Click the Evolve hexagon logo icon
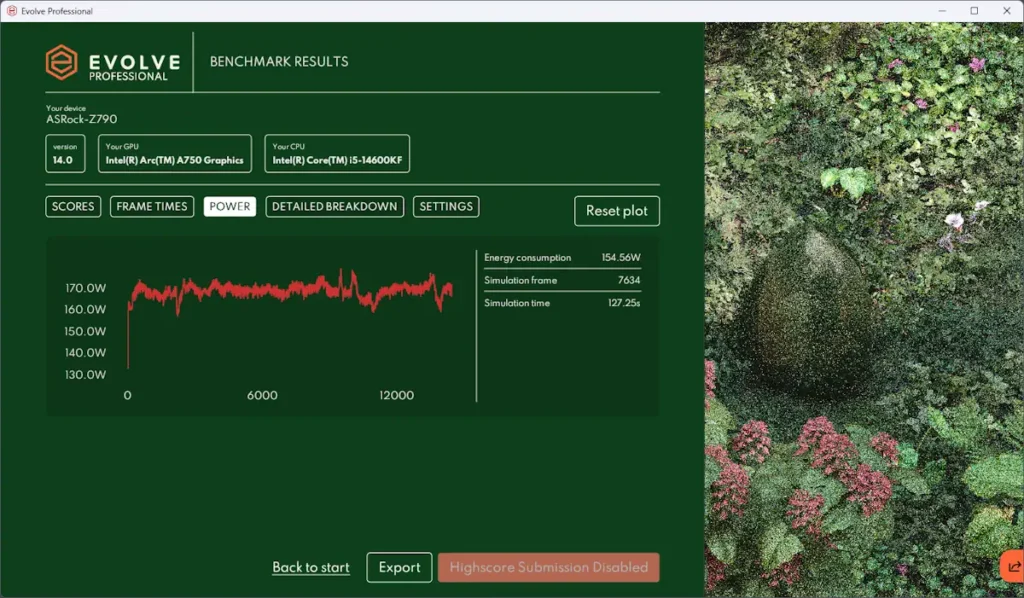 tap(61, 63)
